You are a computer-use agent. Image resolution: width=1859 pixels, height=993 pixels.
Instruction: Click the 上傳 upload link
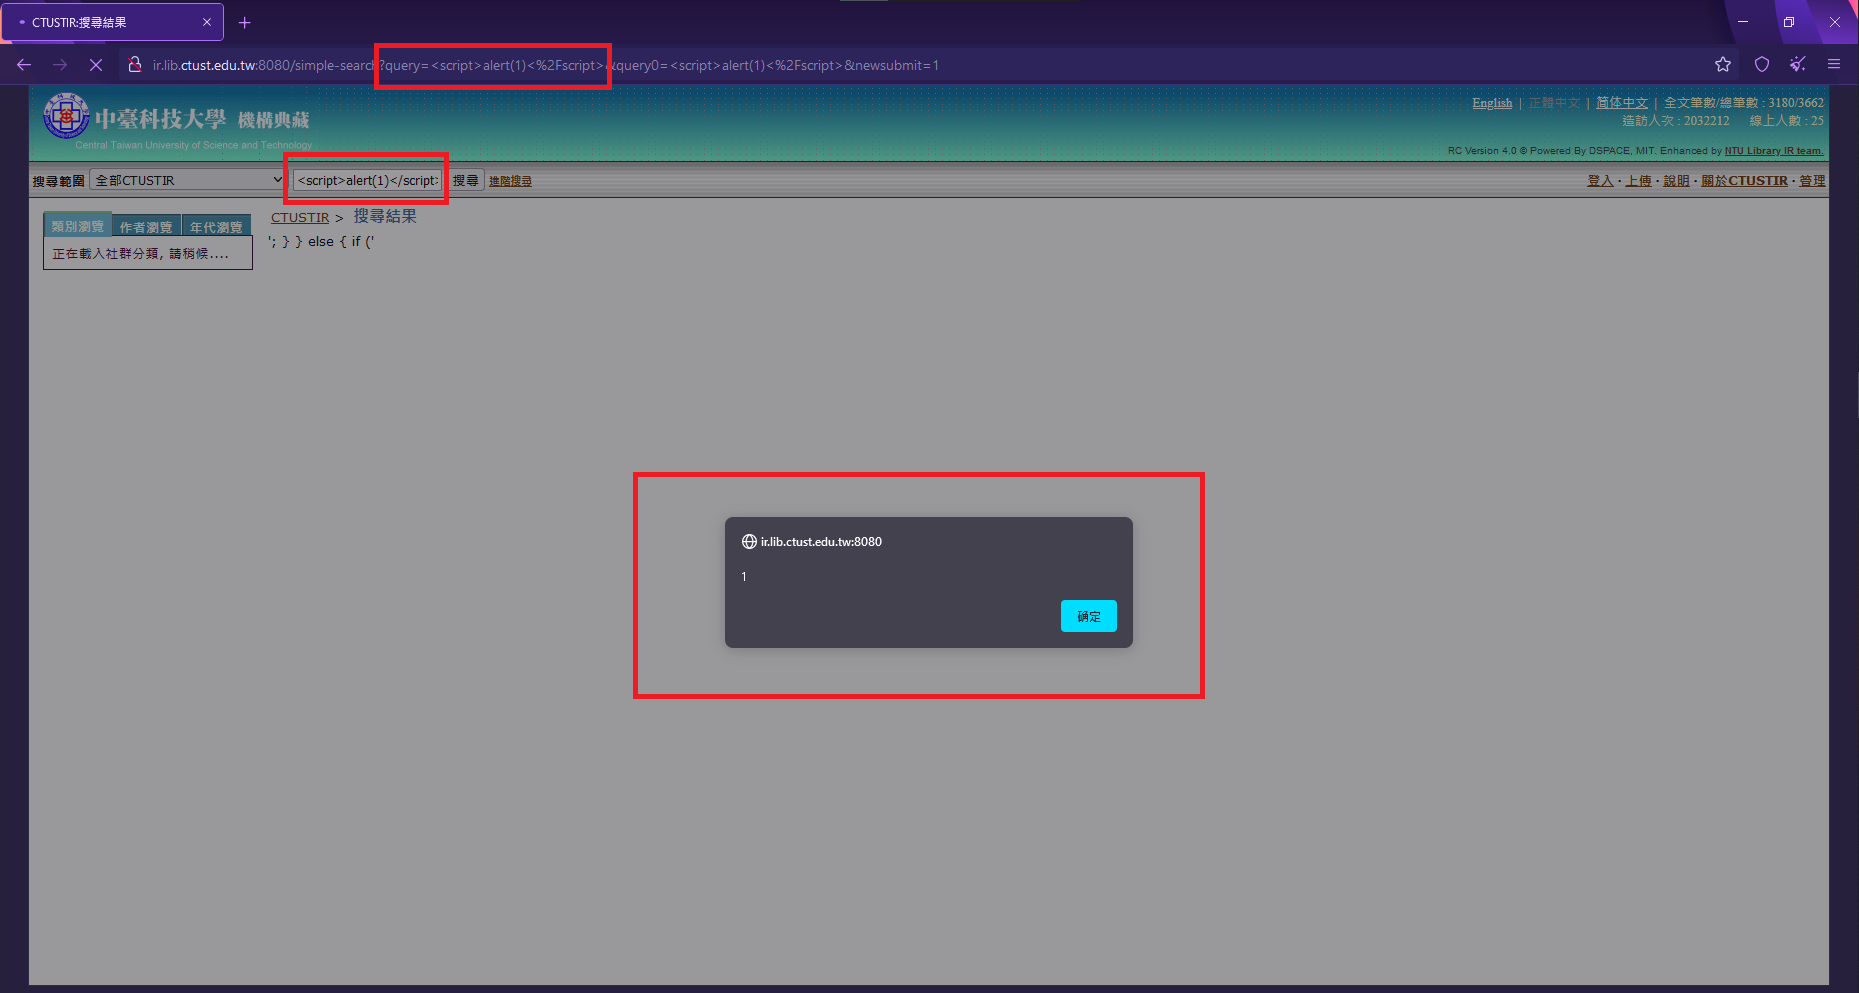(1638, 181)
